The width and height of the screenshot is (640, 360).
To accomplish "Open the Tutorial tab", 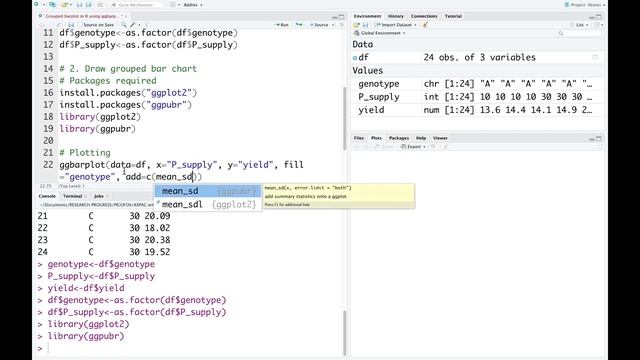I will 453,16.
